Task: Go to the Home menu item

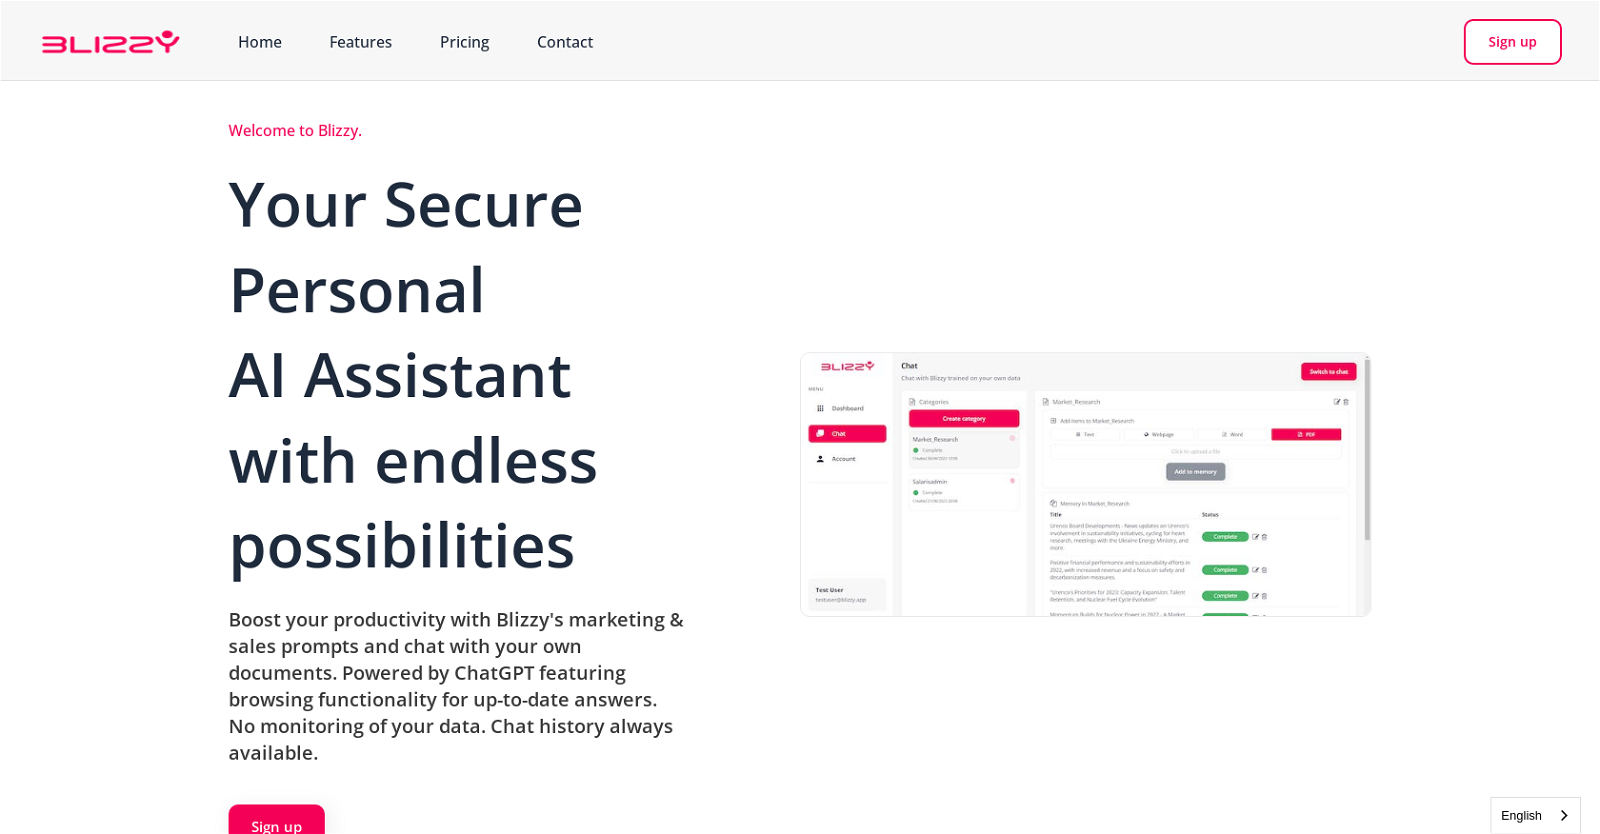Action: tap(260, 42)
